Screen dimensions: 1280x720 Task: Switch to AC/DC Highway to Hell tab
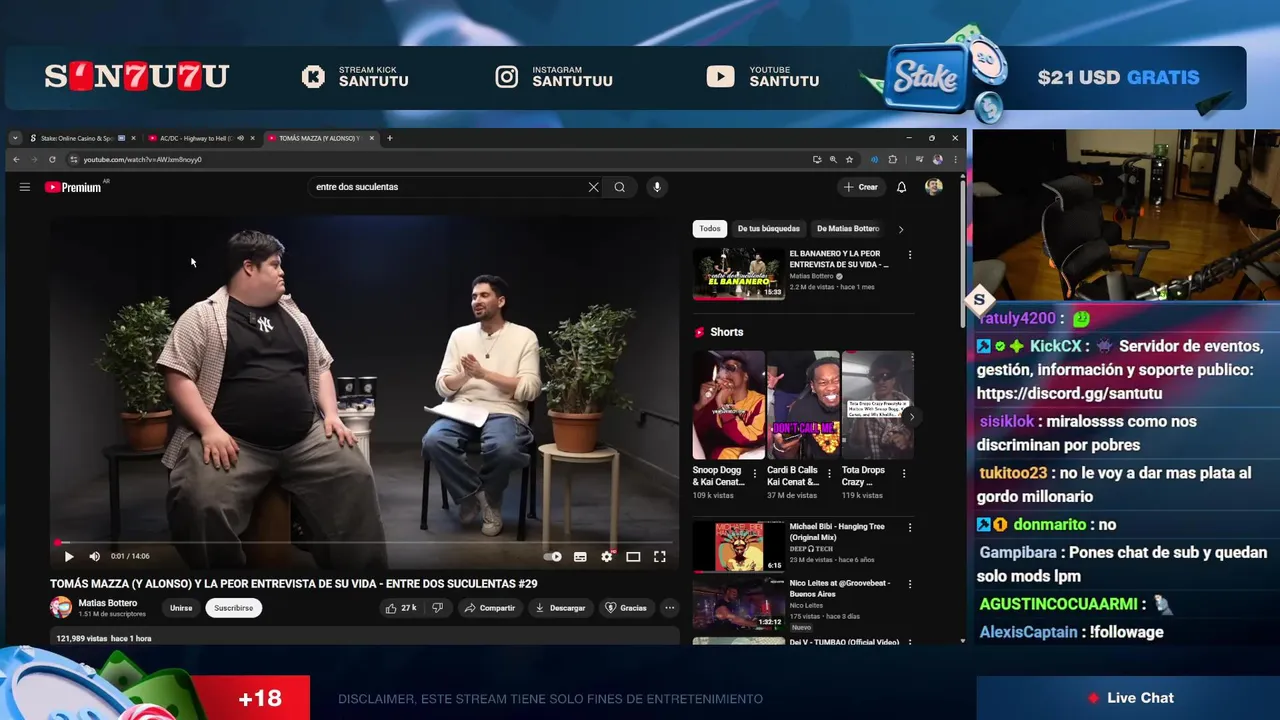tap(196, 138)
